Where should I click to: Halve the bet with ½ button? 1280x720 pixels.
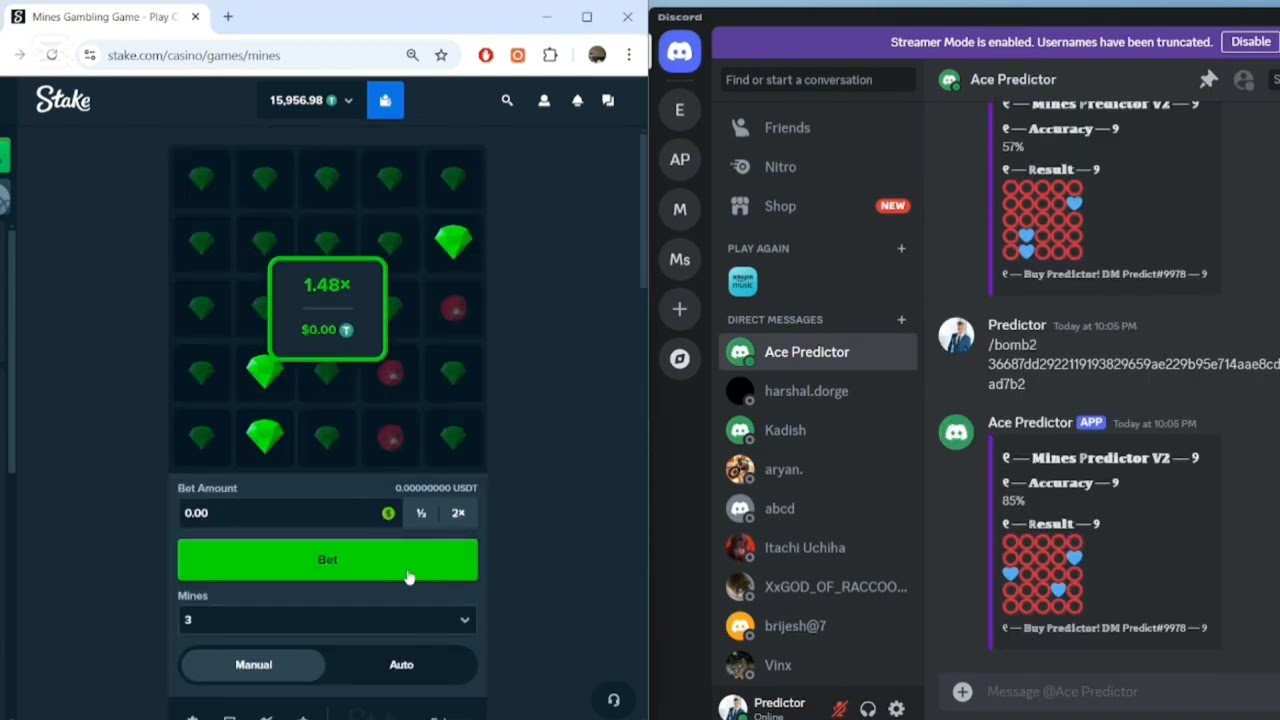pyautogui.click(x=421, y=513)
